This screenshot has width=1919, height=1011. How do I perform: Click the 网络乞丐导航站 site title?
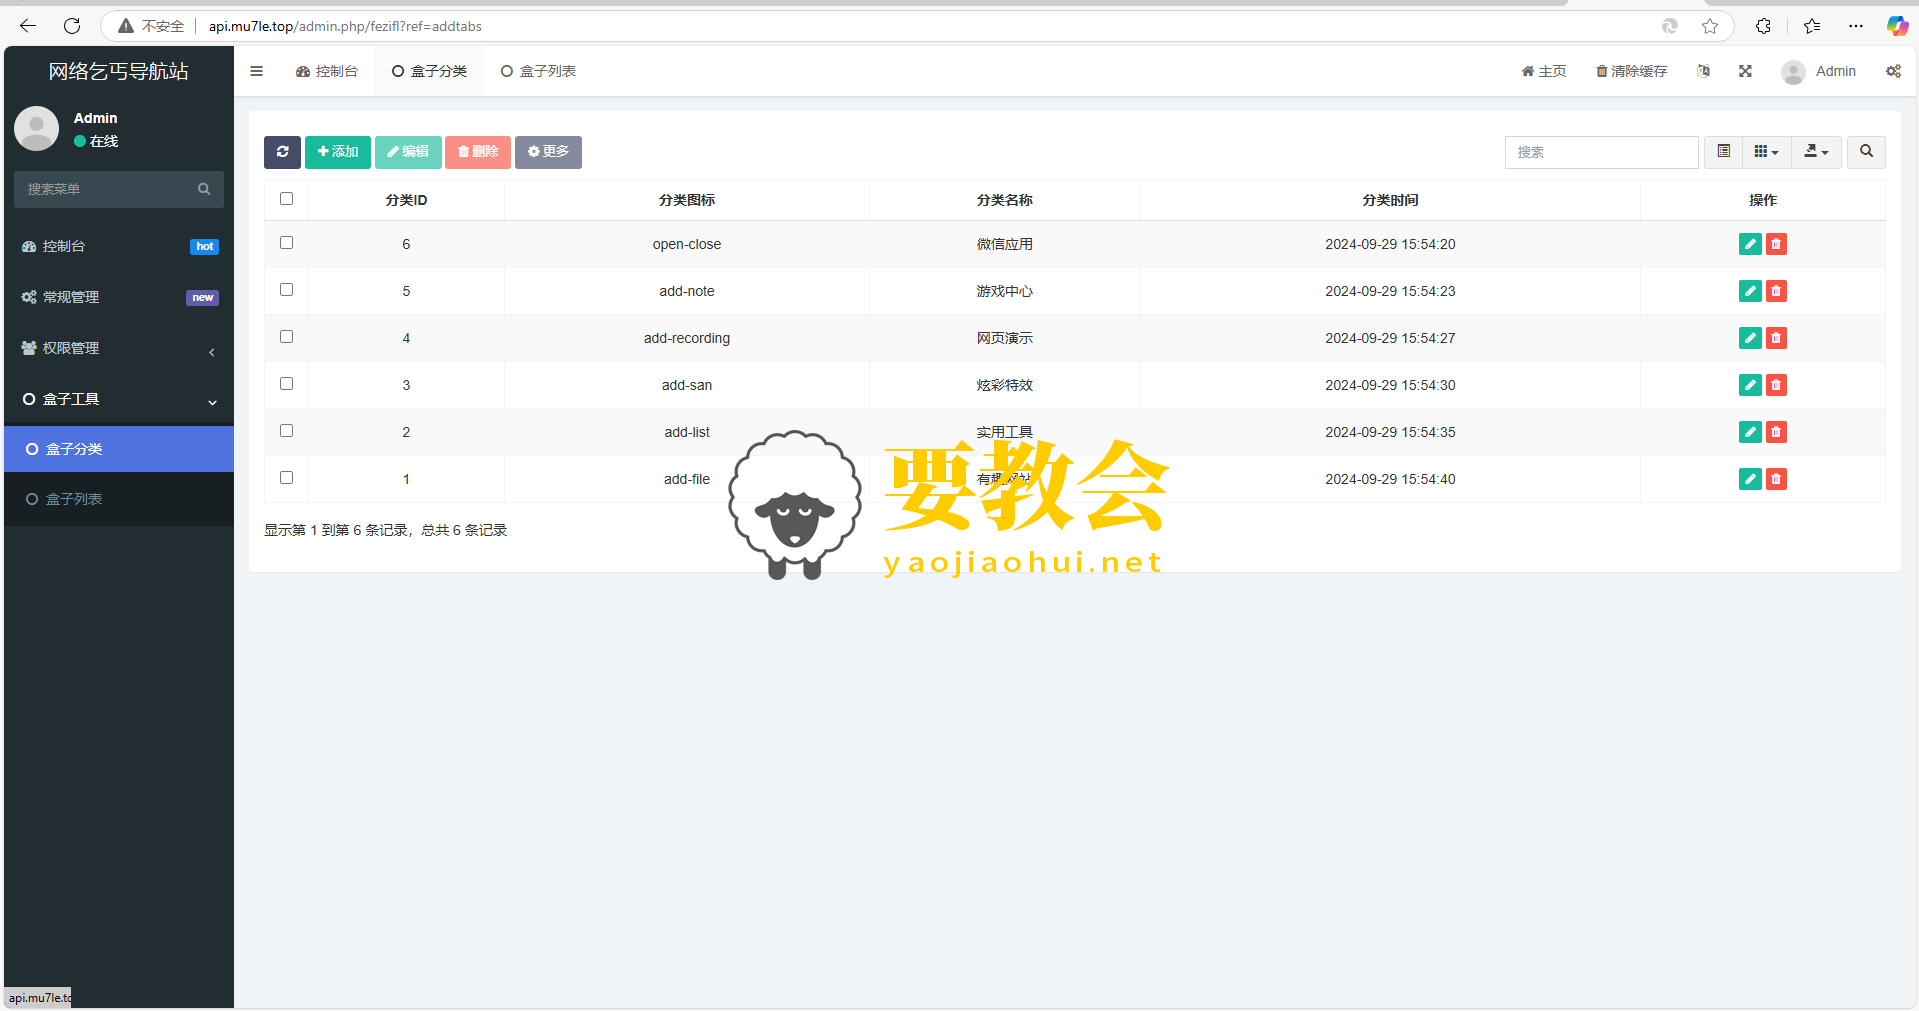pyautogui.click(x=119, y=71)
